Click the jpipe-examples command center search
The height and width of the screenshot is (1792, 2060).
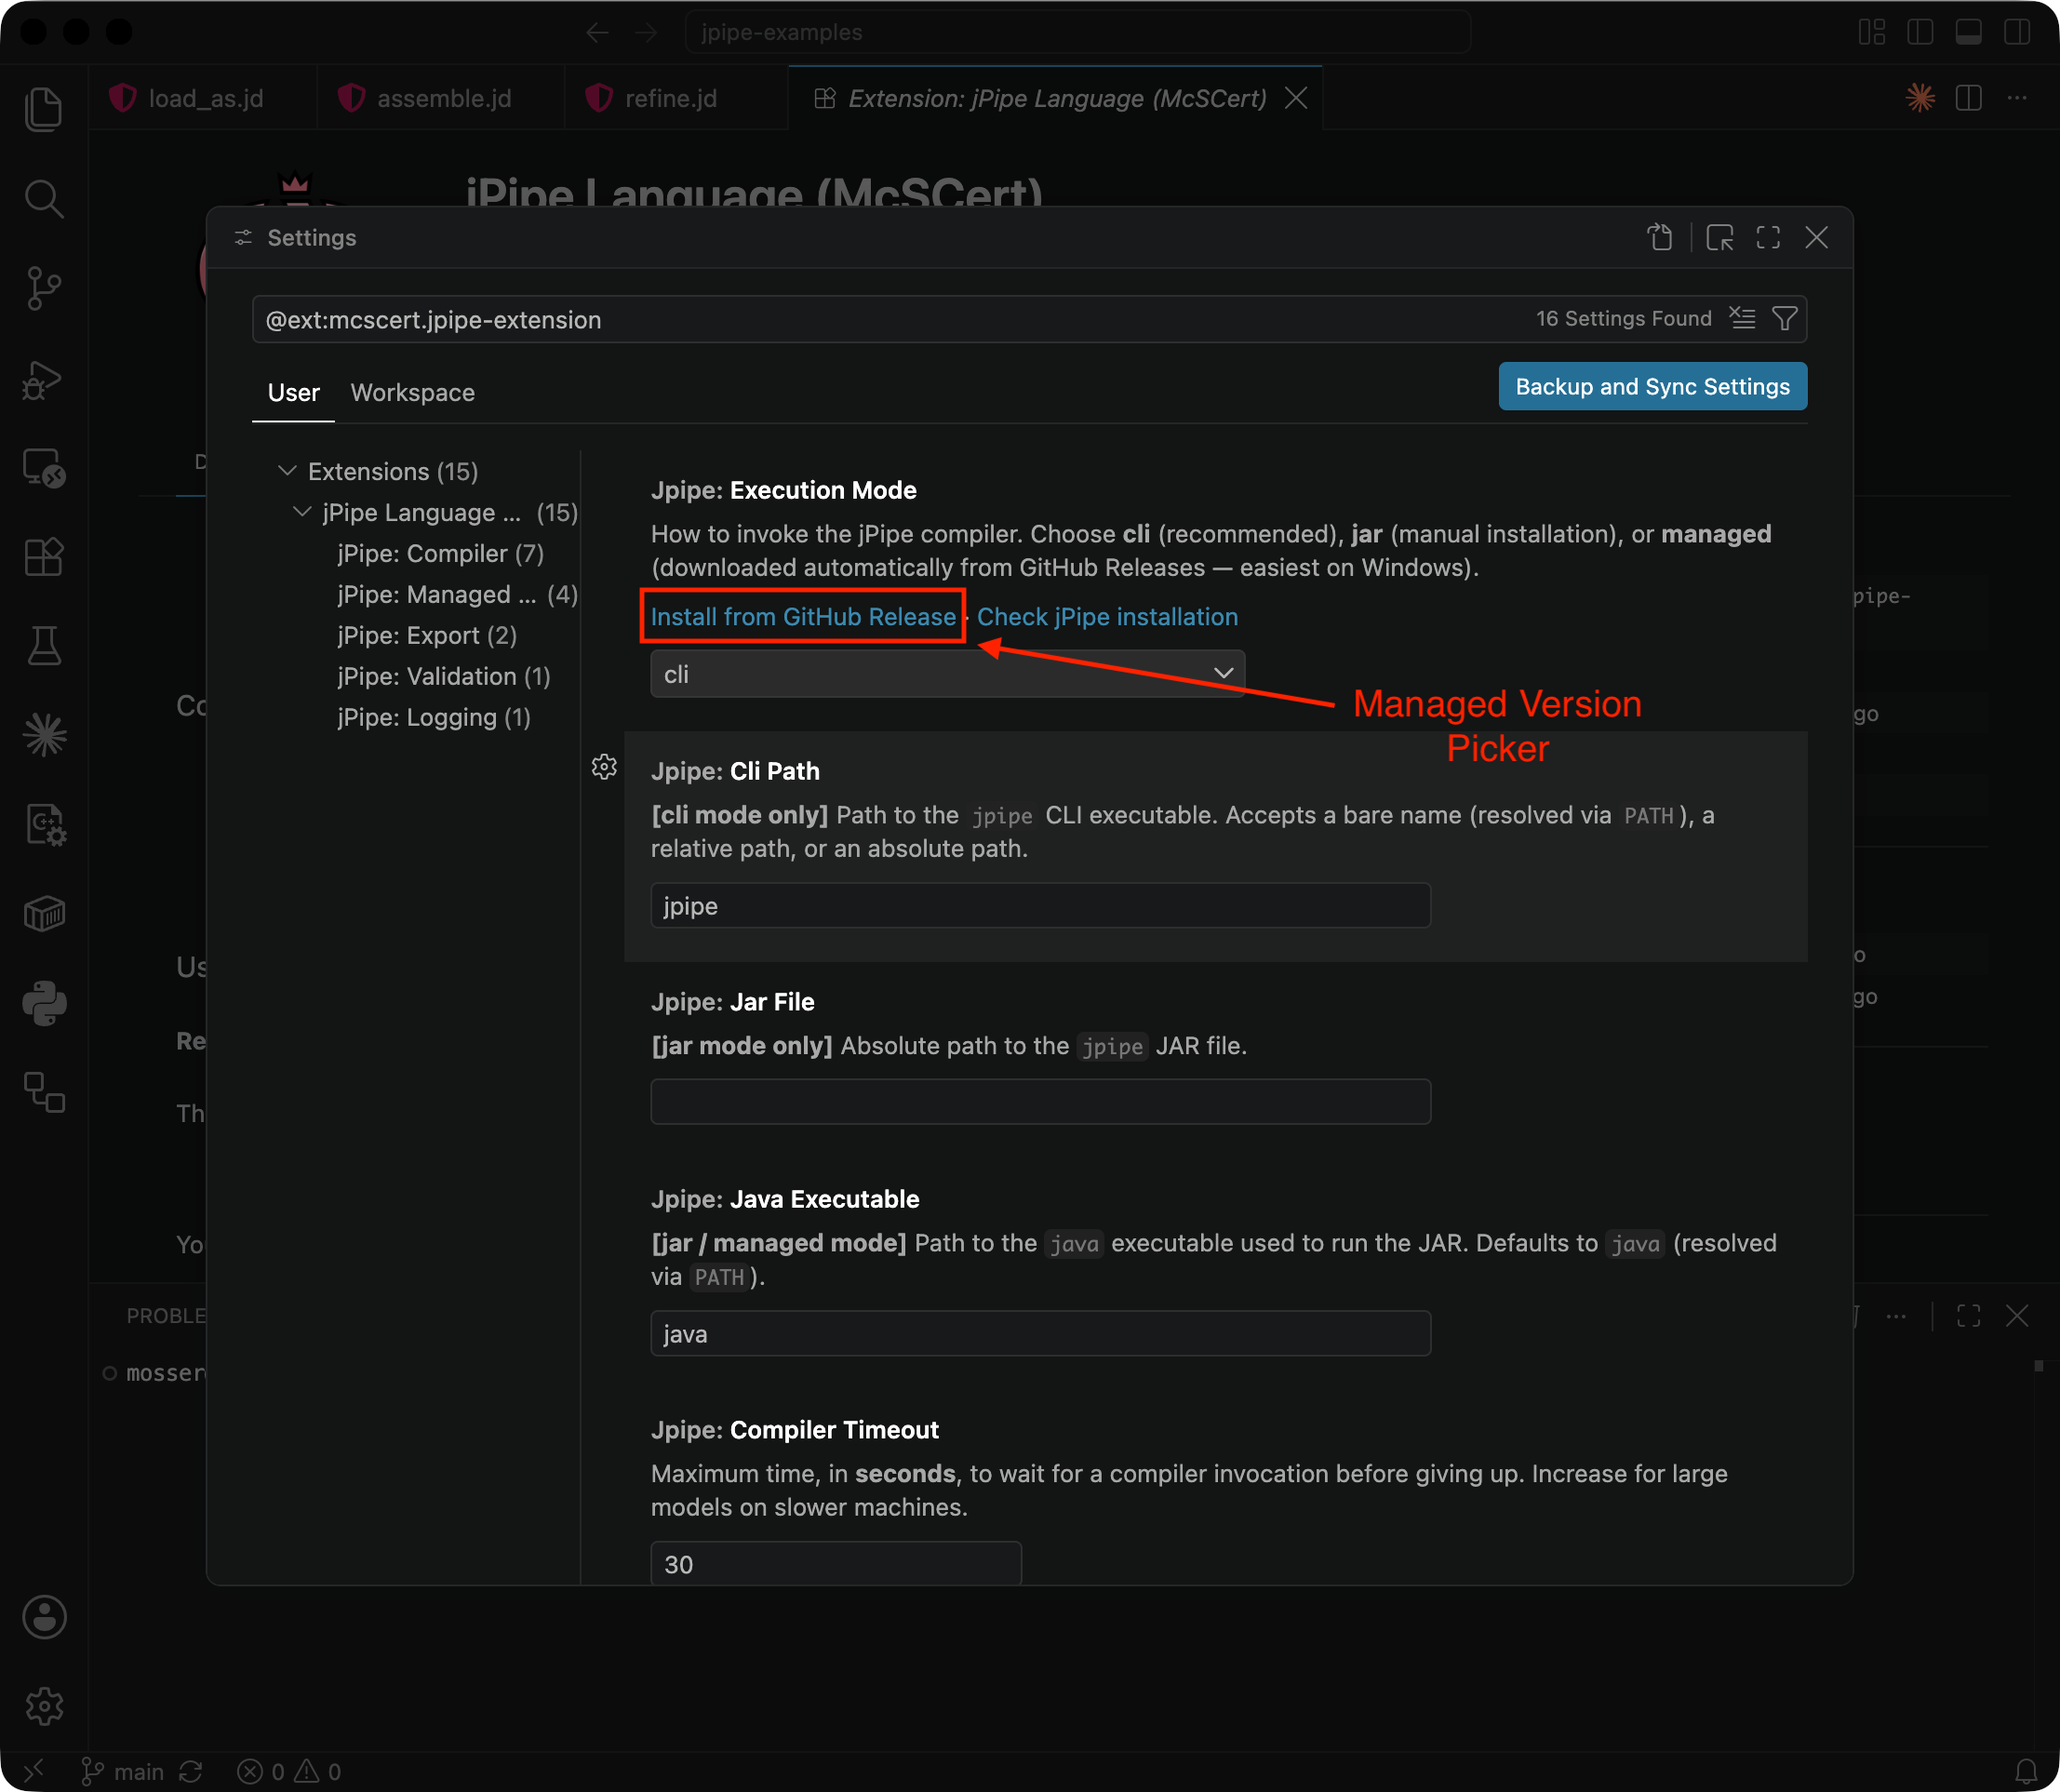tap(1077, 32)
